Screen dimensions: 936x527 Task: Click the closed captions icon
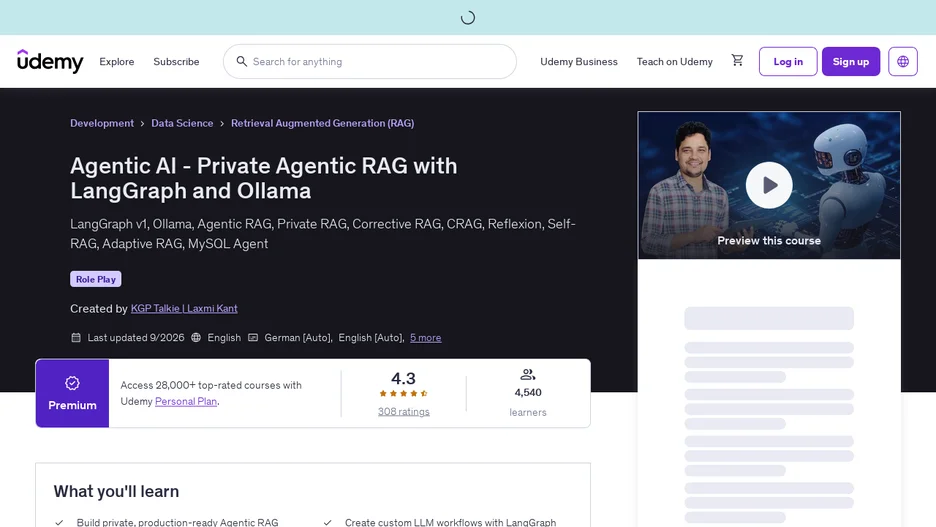(253, 338)
